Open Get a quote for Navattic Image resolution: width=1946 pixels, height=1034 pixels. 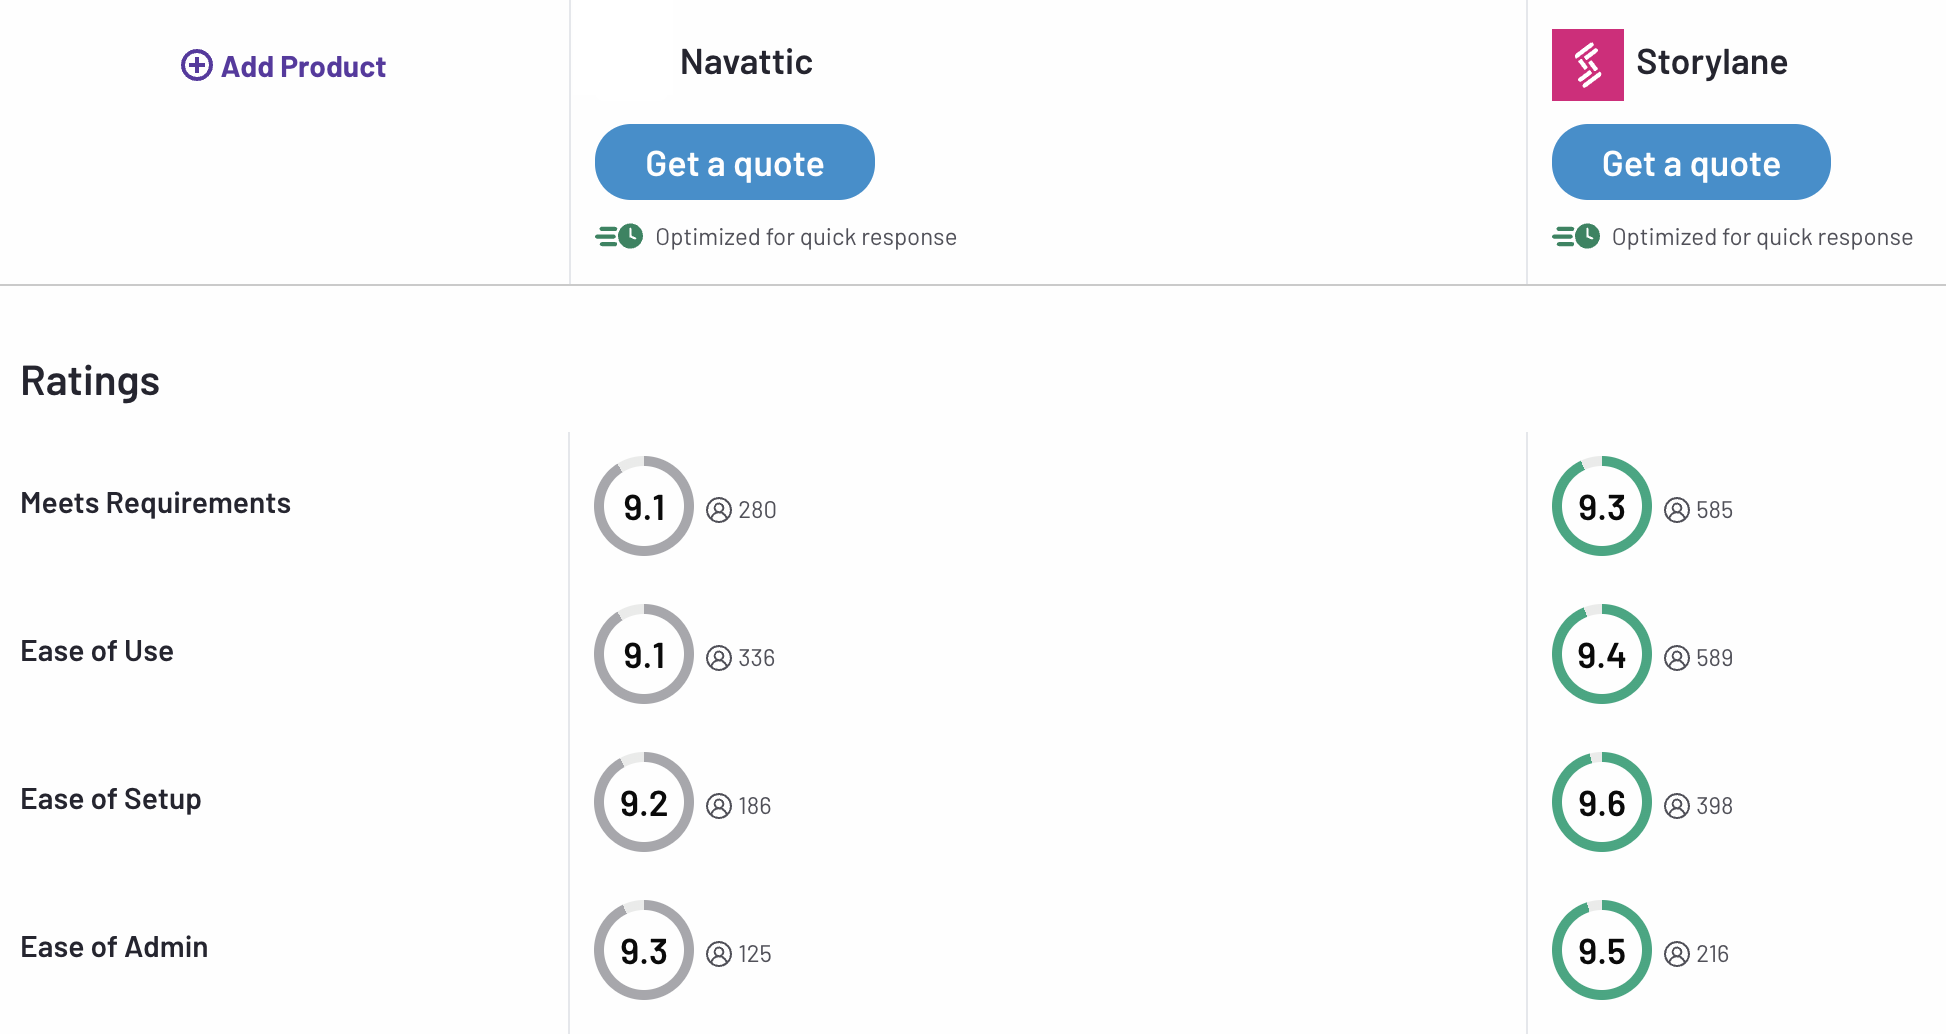coord(734,162)
